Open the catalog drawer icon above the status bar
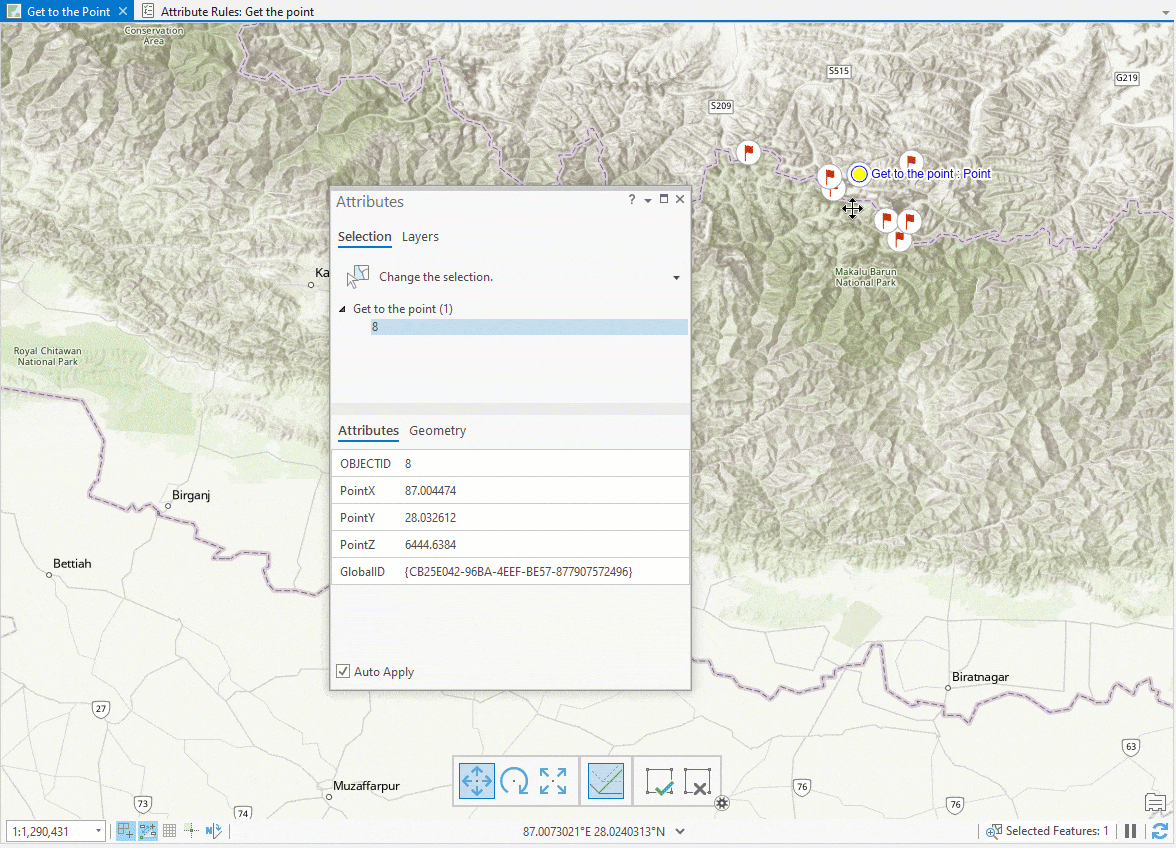Screen dimensions: 1176x848 [x=1156, y=803]
